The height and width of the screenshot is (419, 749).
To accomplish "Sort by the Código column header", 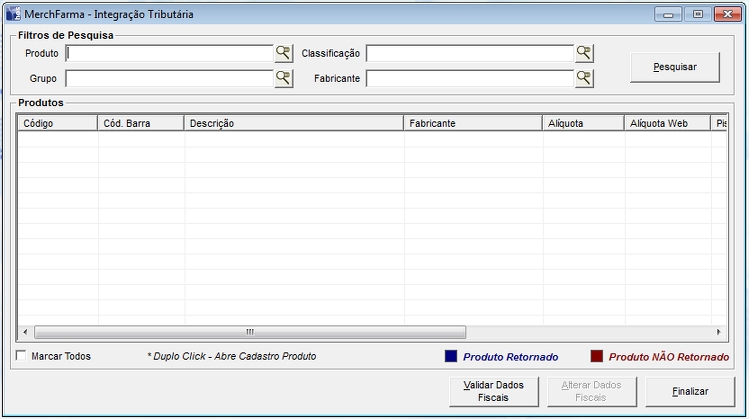I will point(57,123).
